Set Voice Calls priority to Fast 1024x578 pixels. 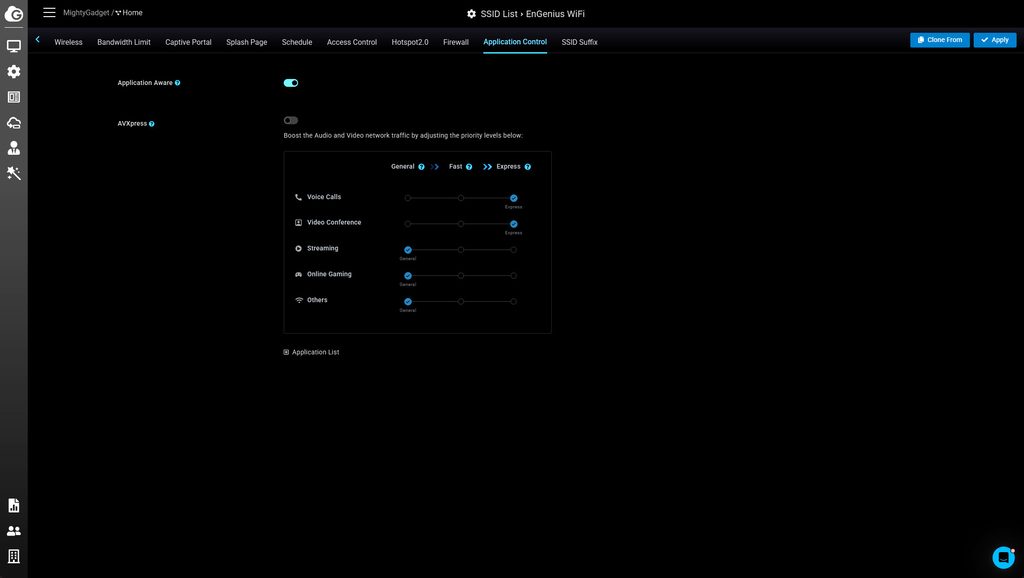(460, 198)
